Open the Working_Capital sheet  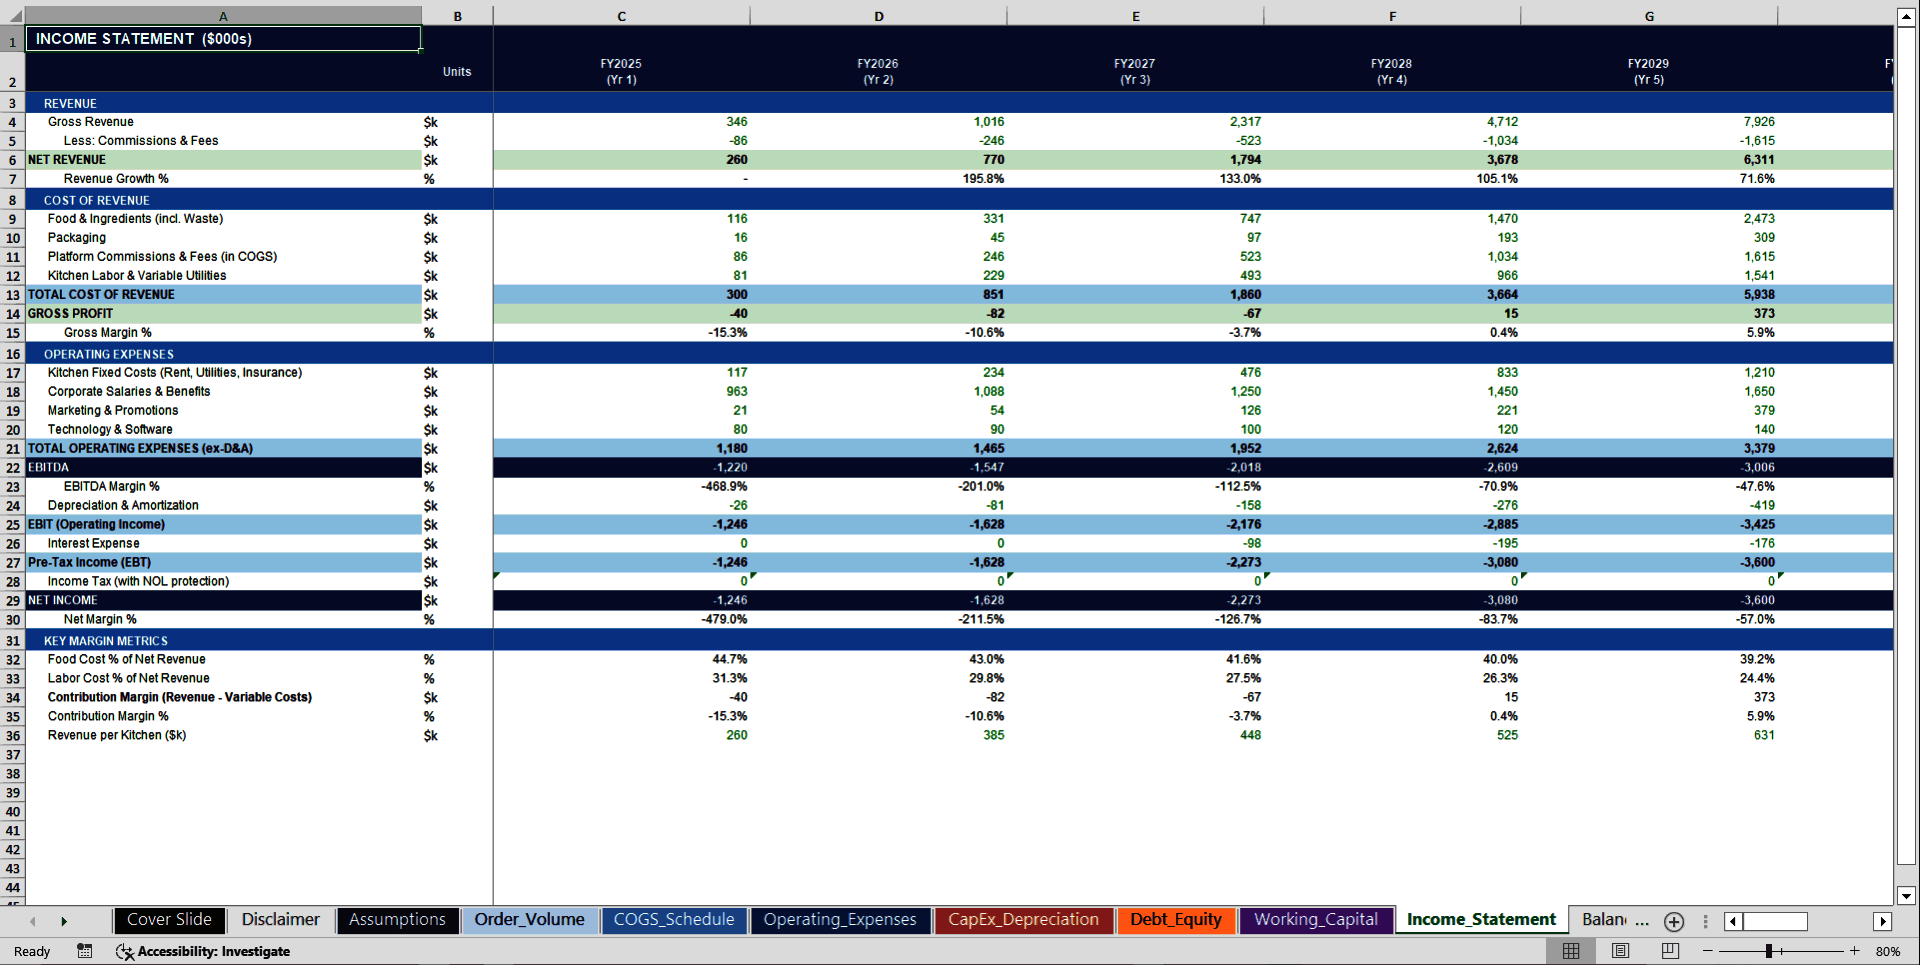pos(1315,920)
